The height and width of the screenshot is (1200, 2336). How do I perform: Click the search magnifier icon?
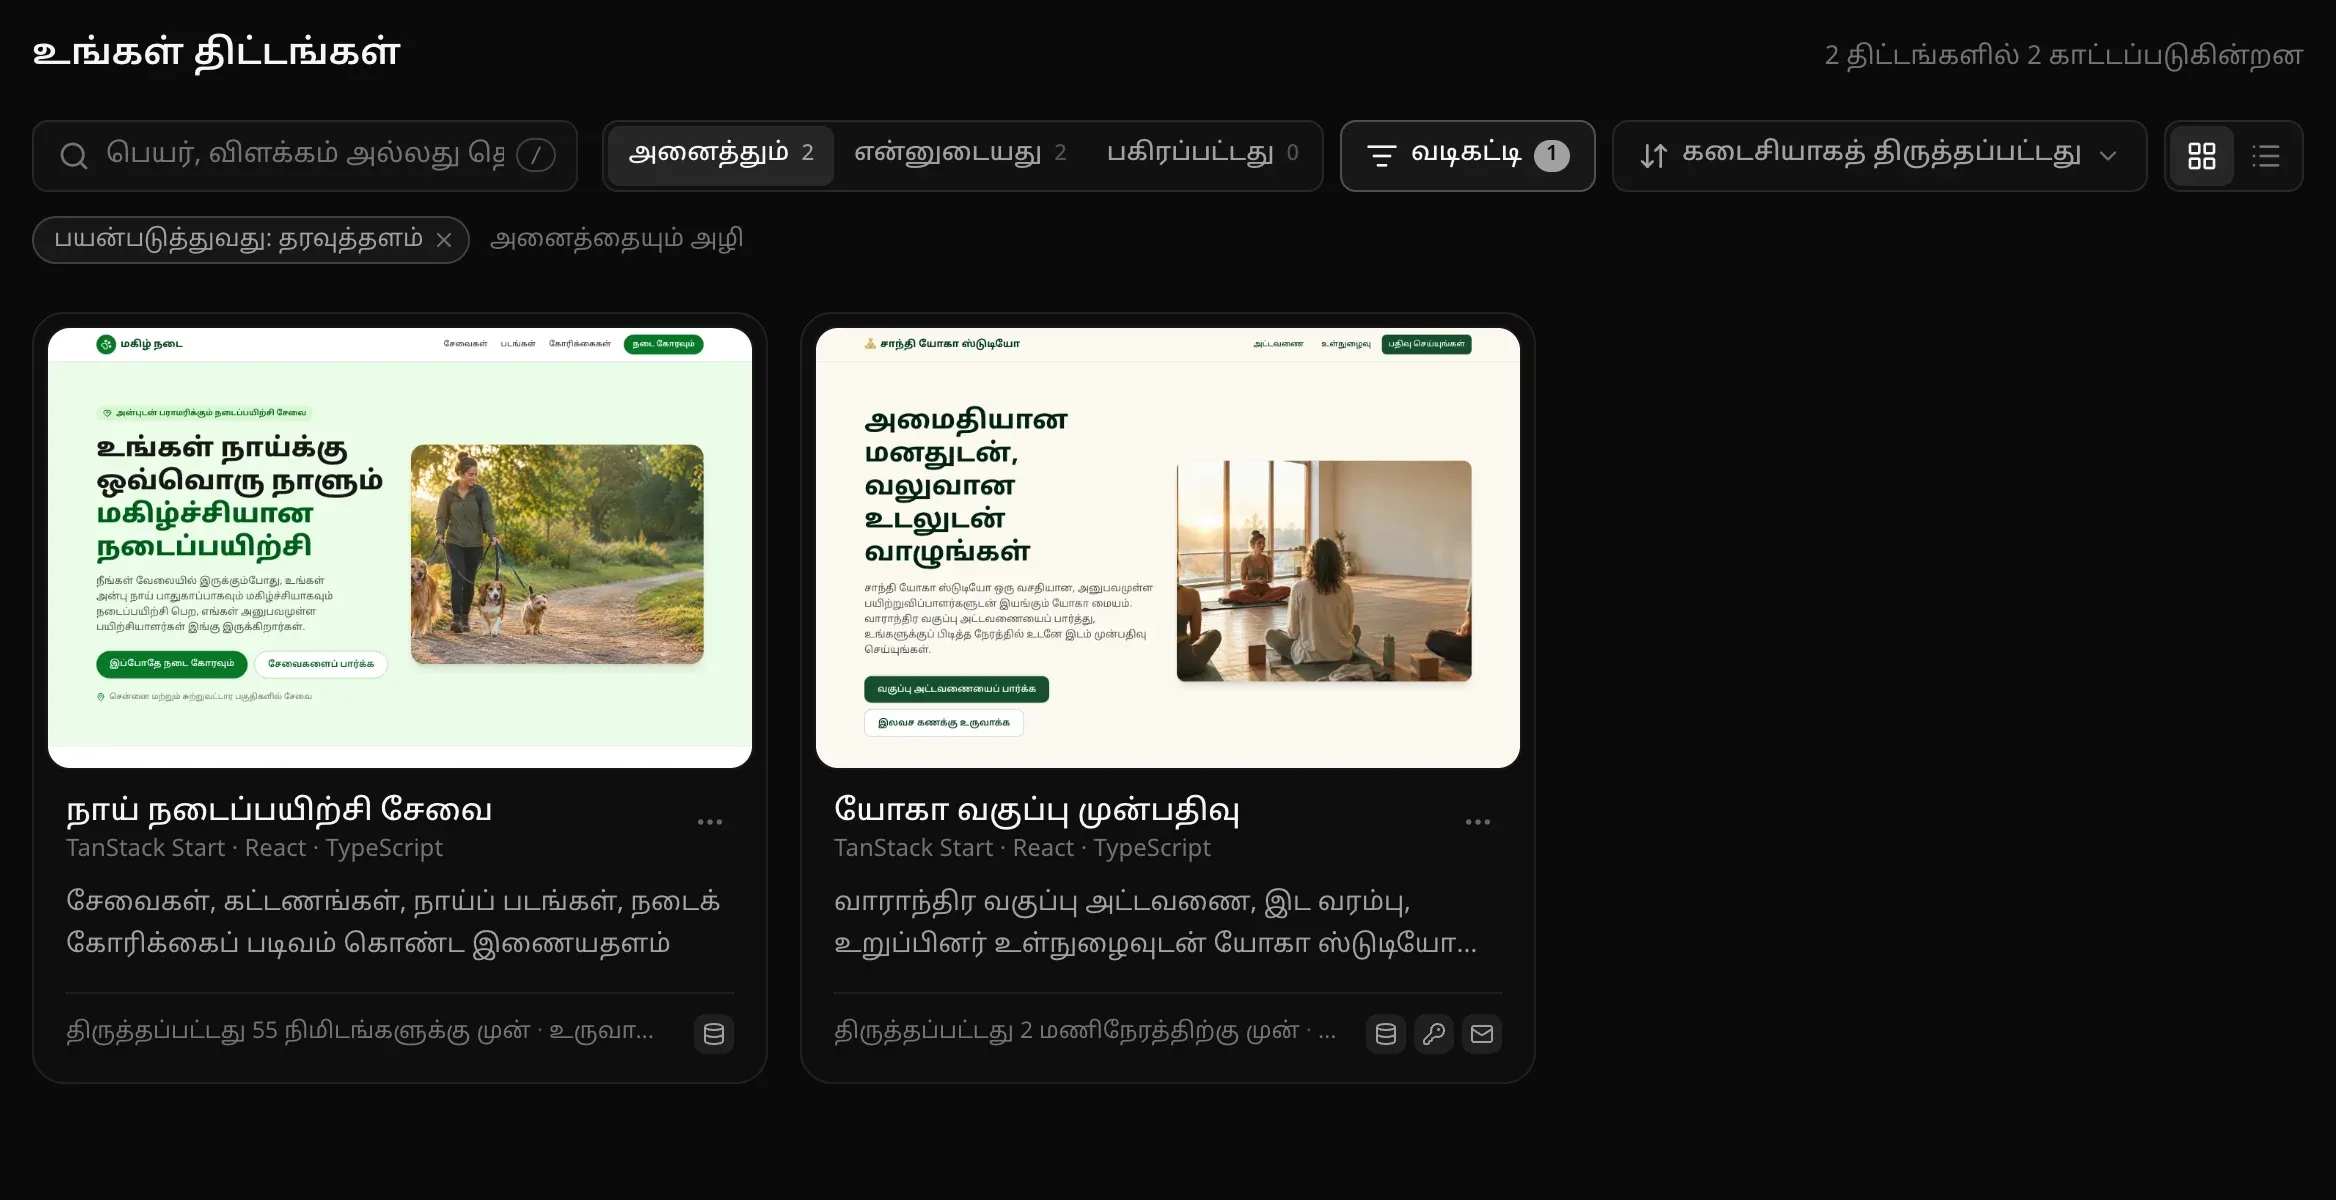[73, 156]
